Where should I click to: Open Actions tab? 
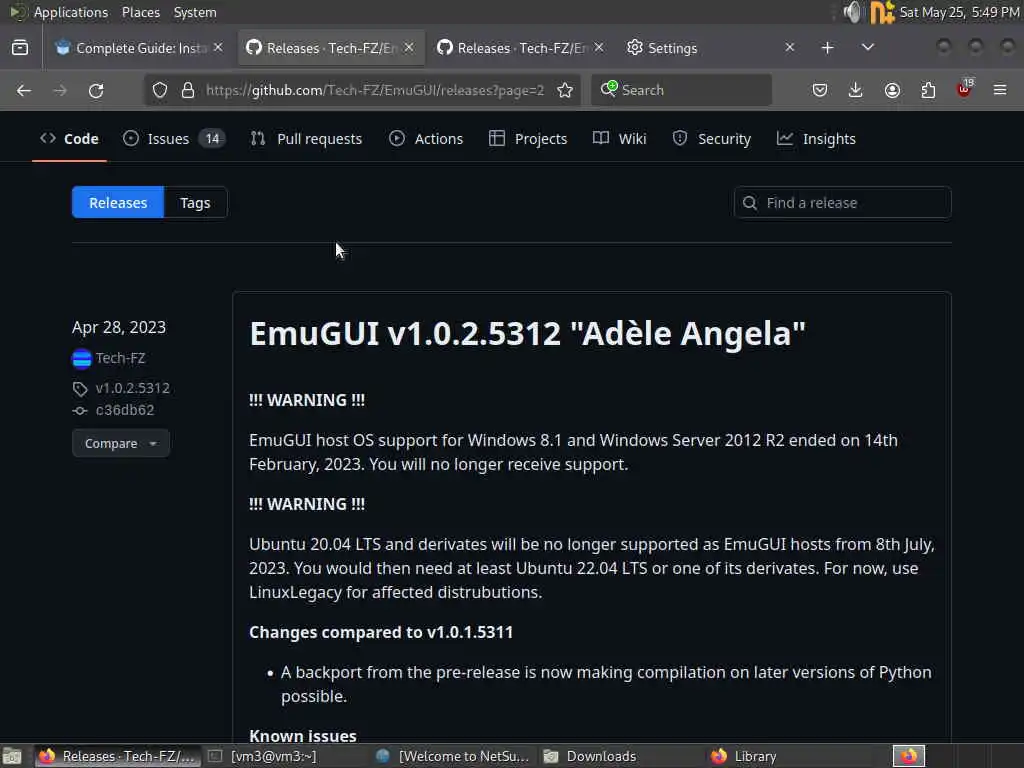tap(426, 138)
